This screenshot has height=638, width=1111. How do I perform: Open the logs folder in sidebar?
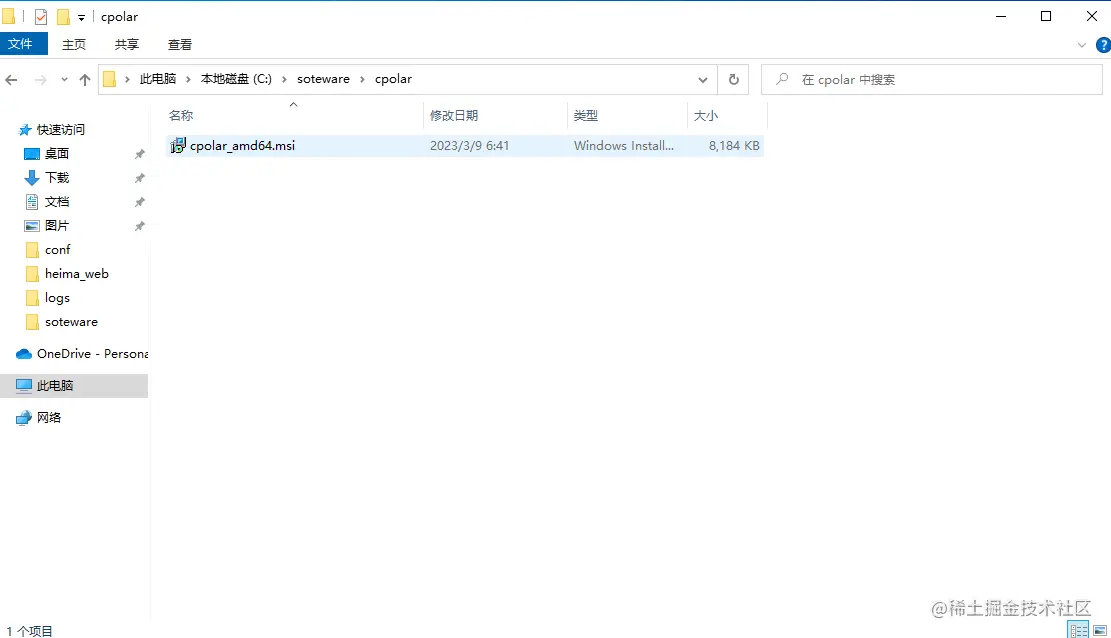click(57, 298)
